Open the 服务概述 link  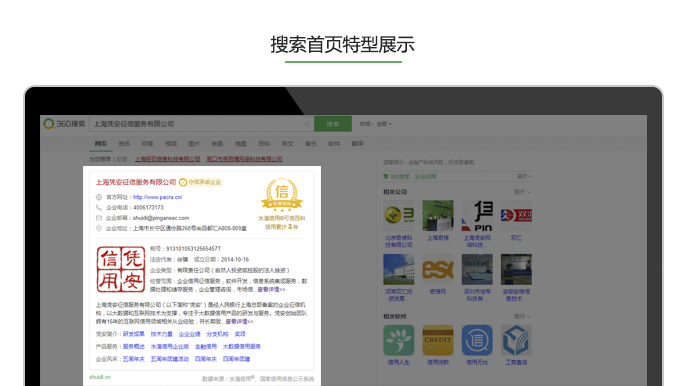tap(133, 346)
